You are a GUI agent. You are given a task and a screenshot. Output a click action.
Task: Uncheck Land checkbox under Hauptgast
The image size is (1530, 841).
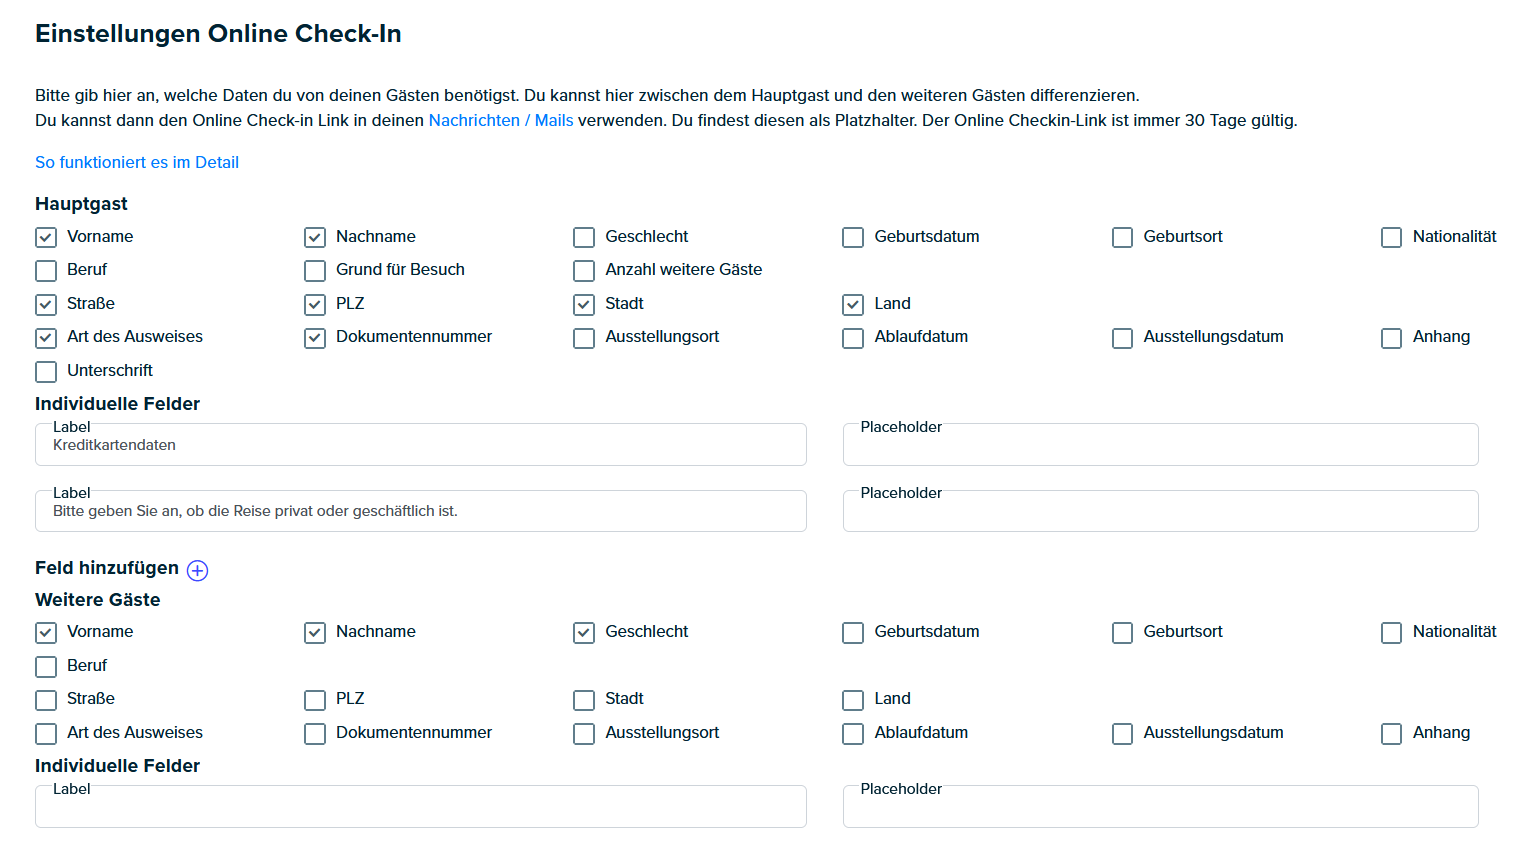point(853,304)
